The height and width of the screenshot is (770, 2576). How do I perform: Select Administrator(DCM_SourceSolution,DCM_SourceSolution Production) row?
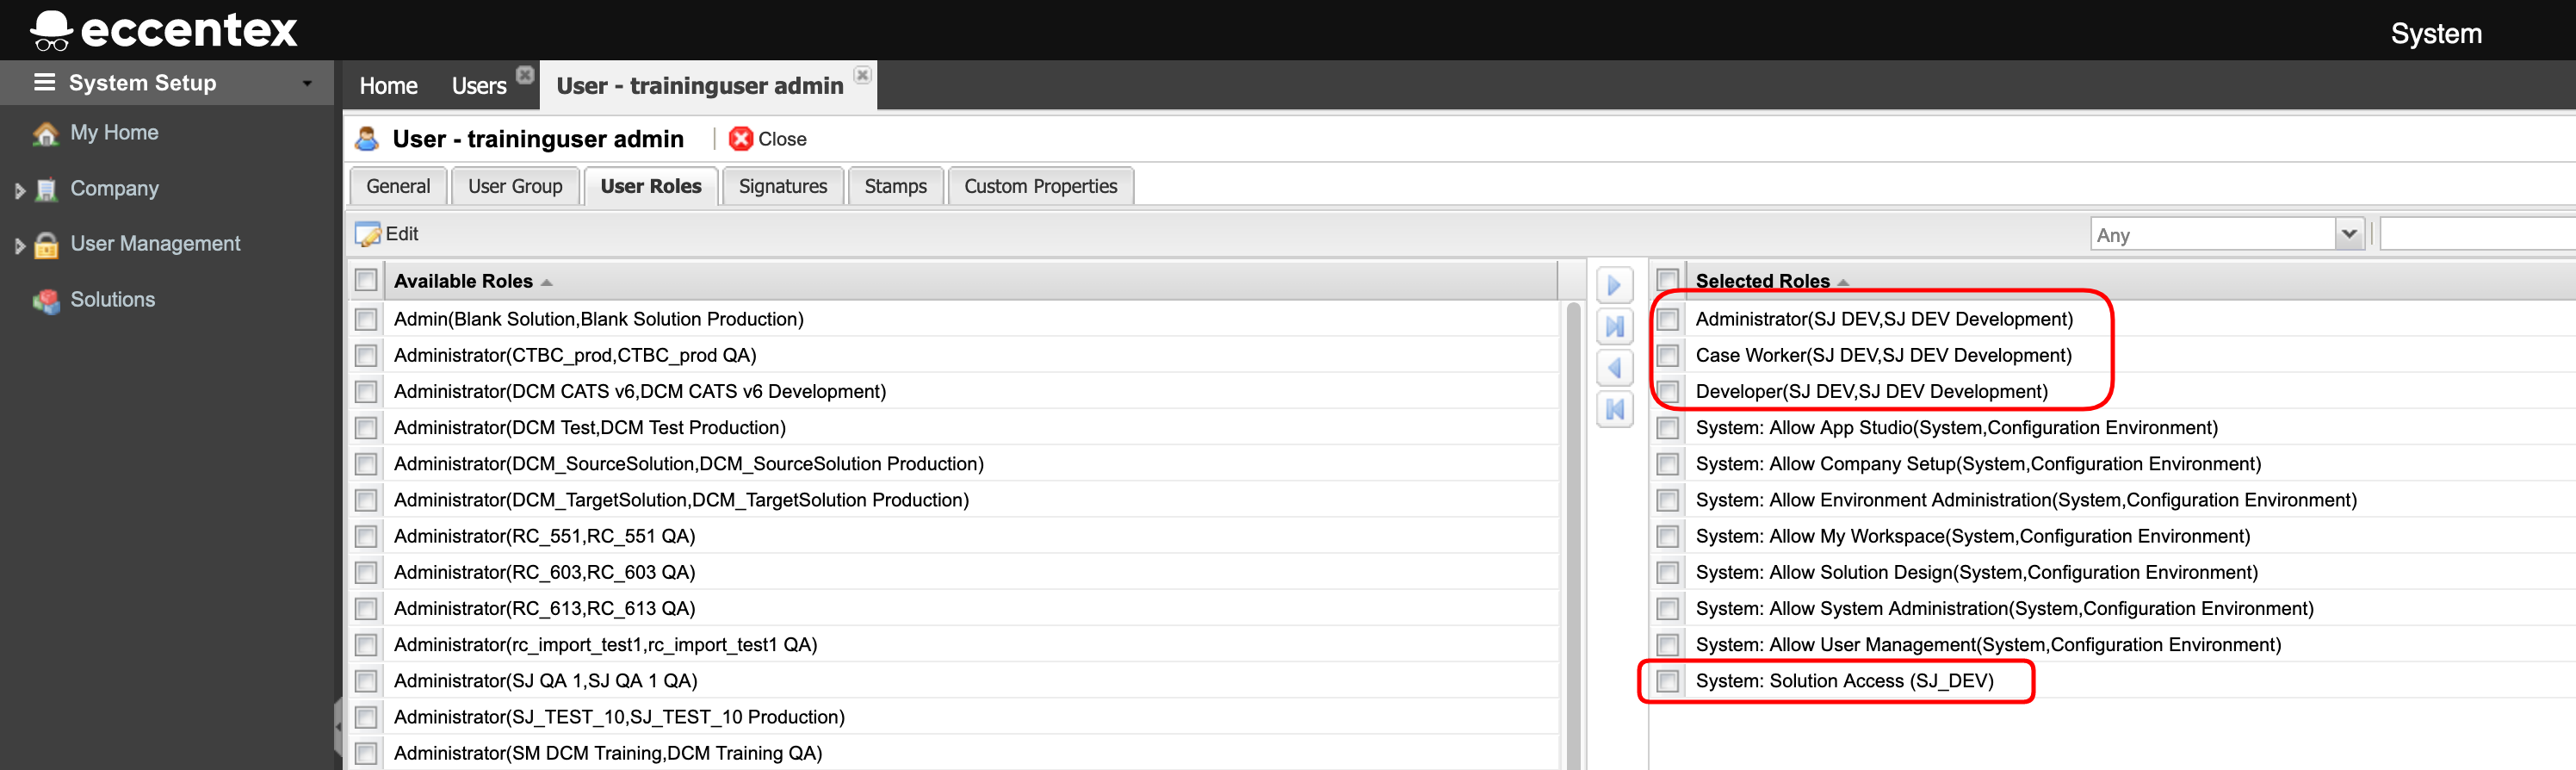[x=955, y=464]
